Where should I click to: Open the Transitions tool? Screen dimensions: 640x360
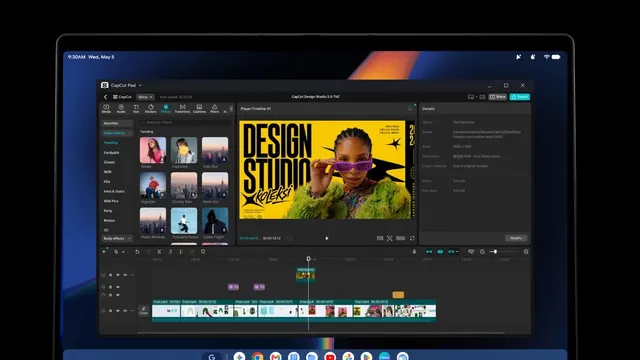pos(182,108)
